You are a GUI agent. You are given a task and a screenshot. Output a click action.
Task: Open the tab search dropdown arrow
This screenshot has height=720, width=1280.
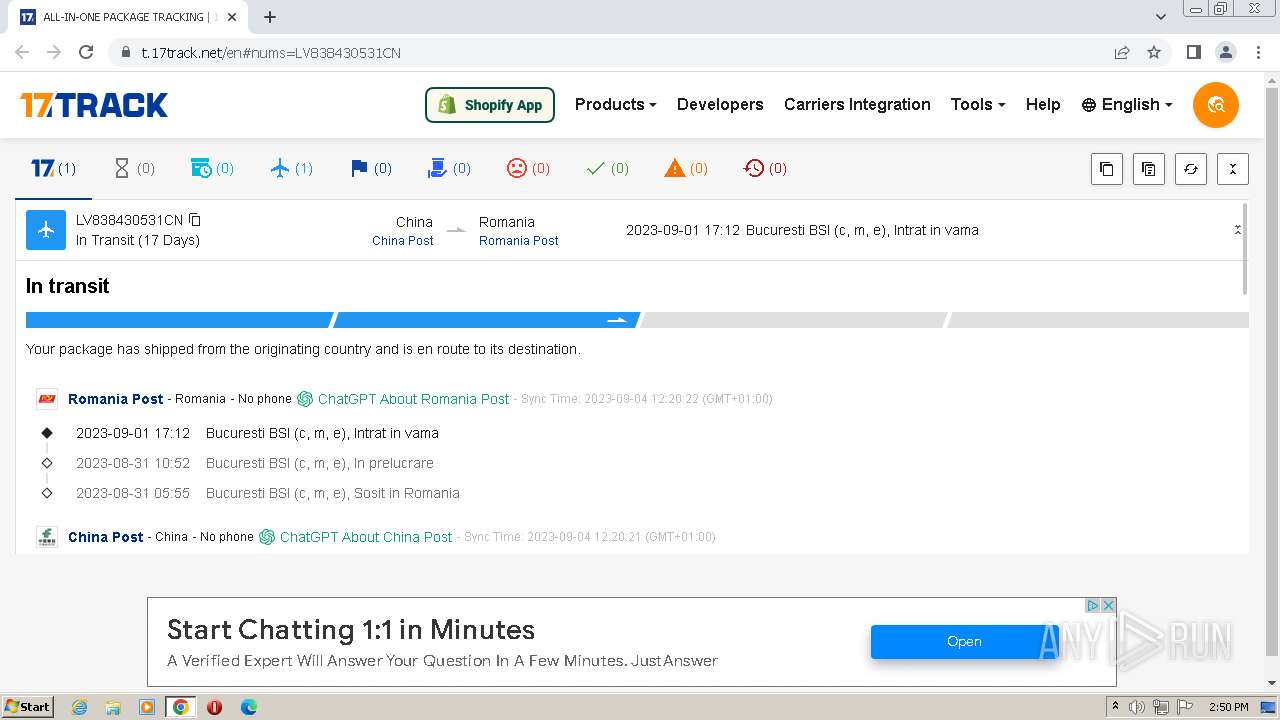coord(1161,17)
